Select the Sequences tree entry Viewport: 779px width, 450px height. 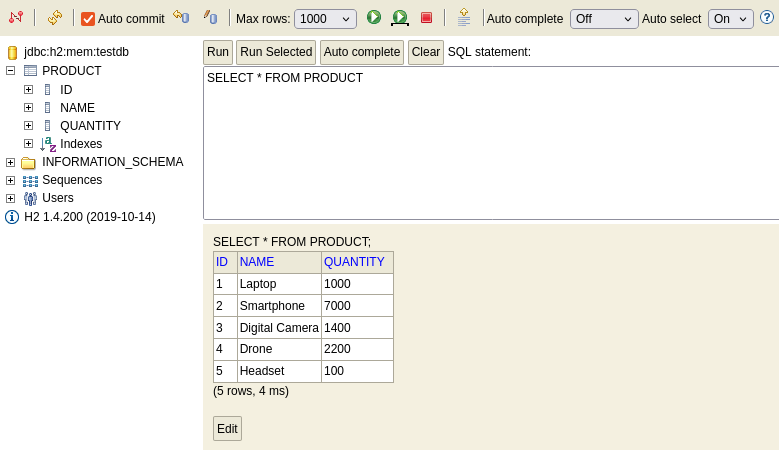click(x=72, y=180)
